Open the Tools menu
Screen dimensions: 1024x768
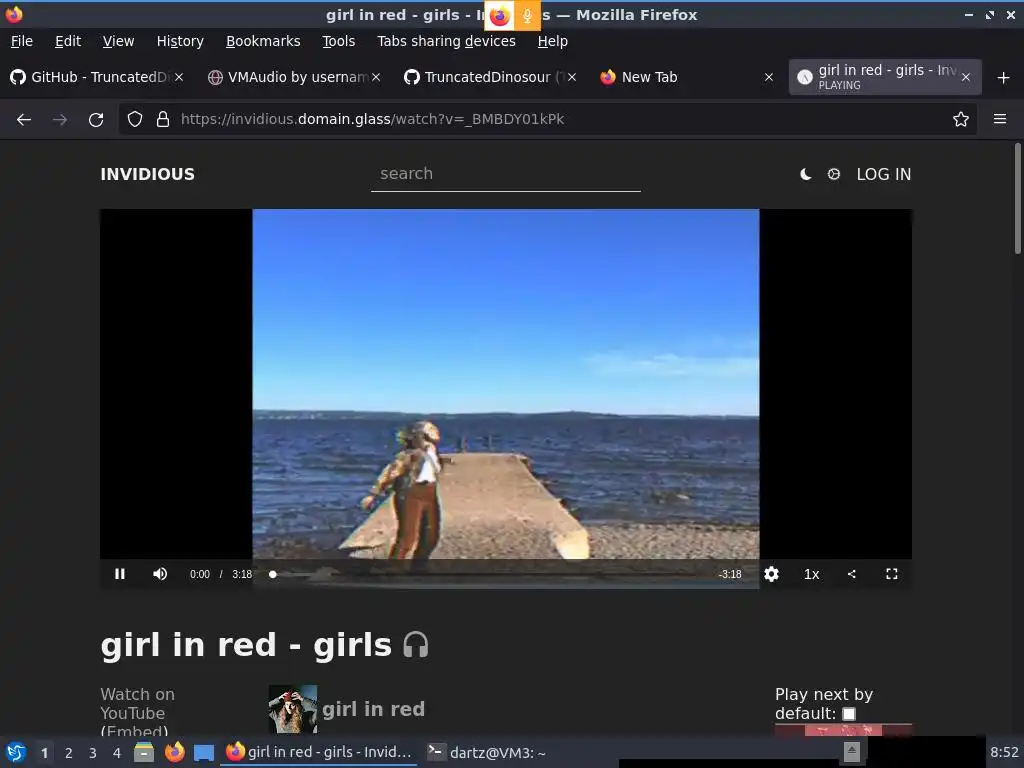(x=338, y=41)
